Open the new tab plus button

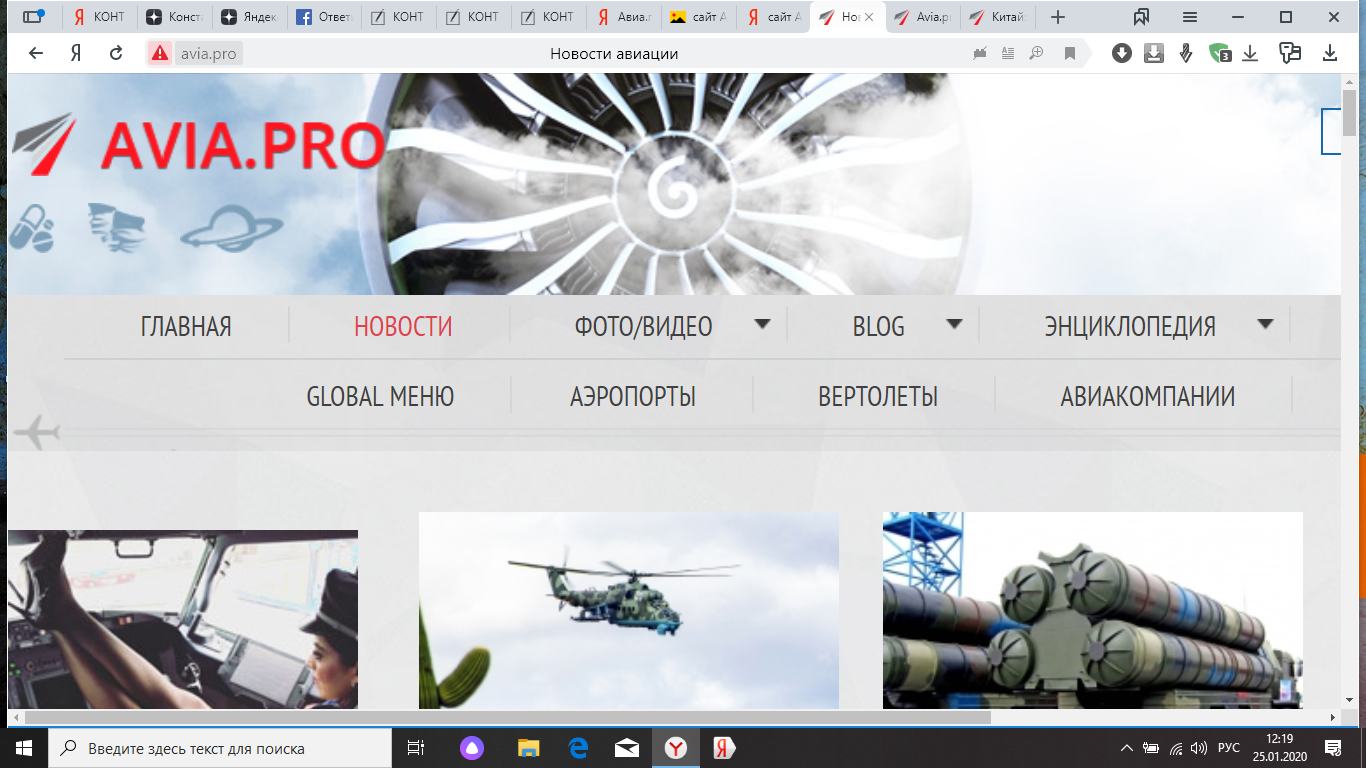(x=1058, y=17)
